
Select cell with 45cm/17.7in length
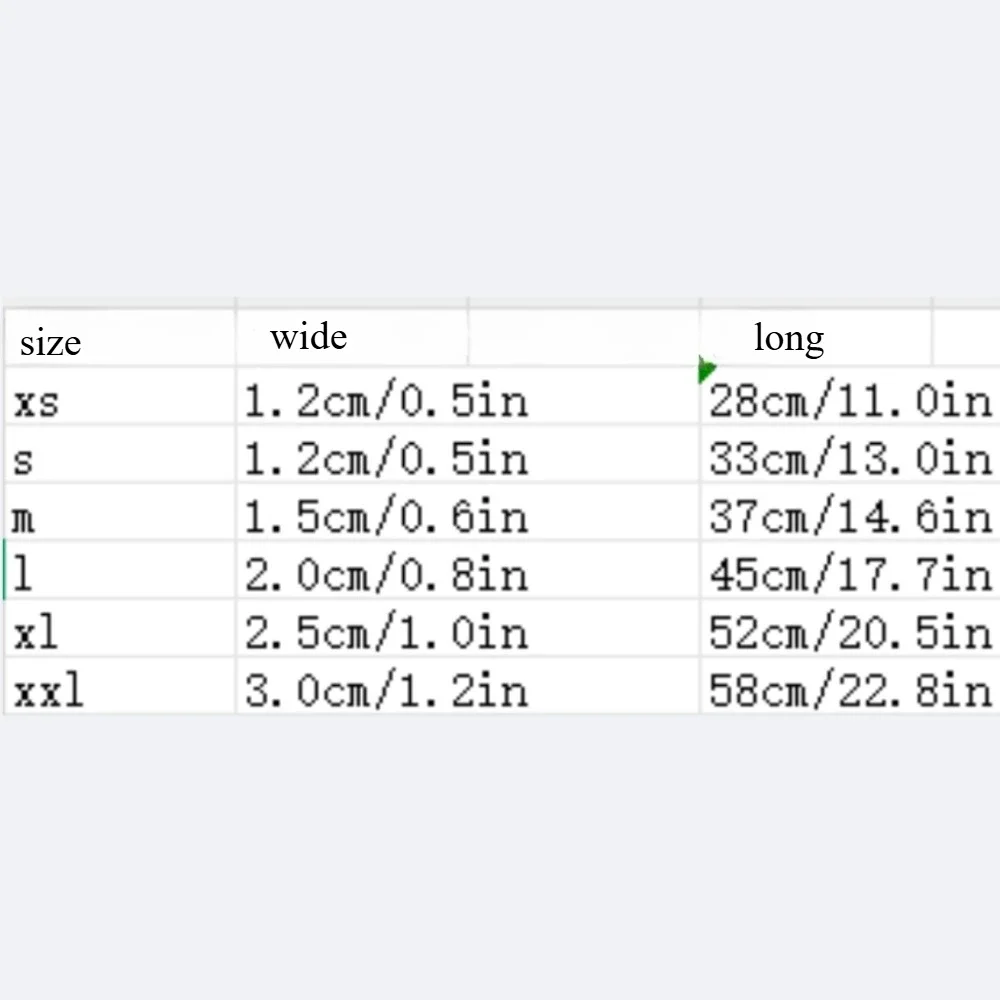850,574
